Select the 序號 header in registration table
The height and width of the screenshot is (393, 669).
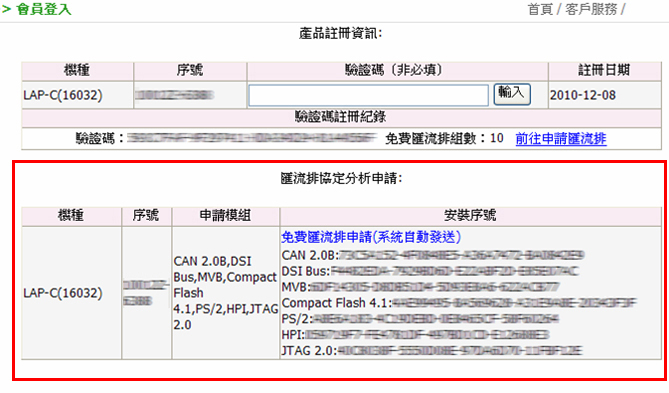point(190,70)
